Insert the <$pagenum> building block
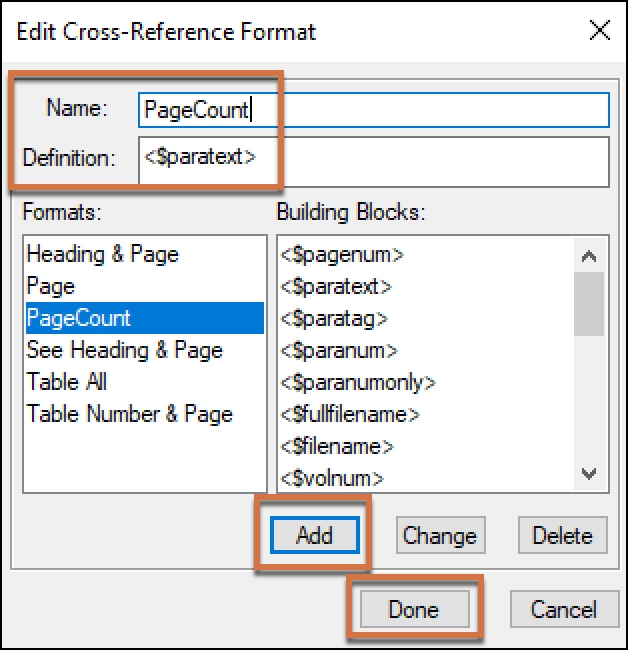The width and height of the screenshot is (628, 650). click(341, 254)
